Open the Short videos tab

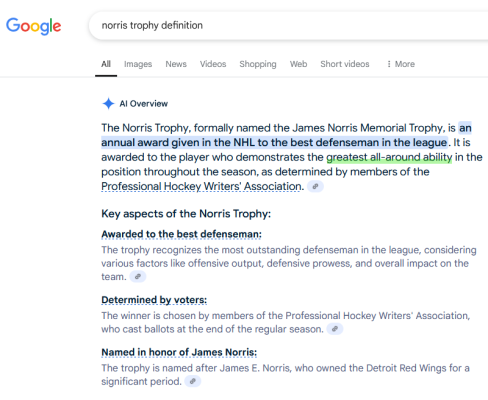pyautogui.click(x=345, y=64)
